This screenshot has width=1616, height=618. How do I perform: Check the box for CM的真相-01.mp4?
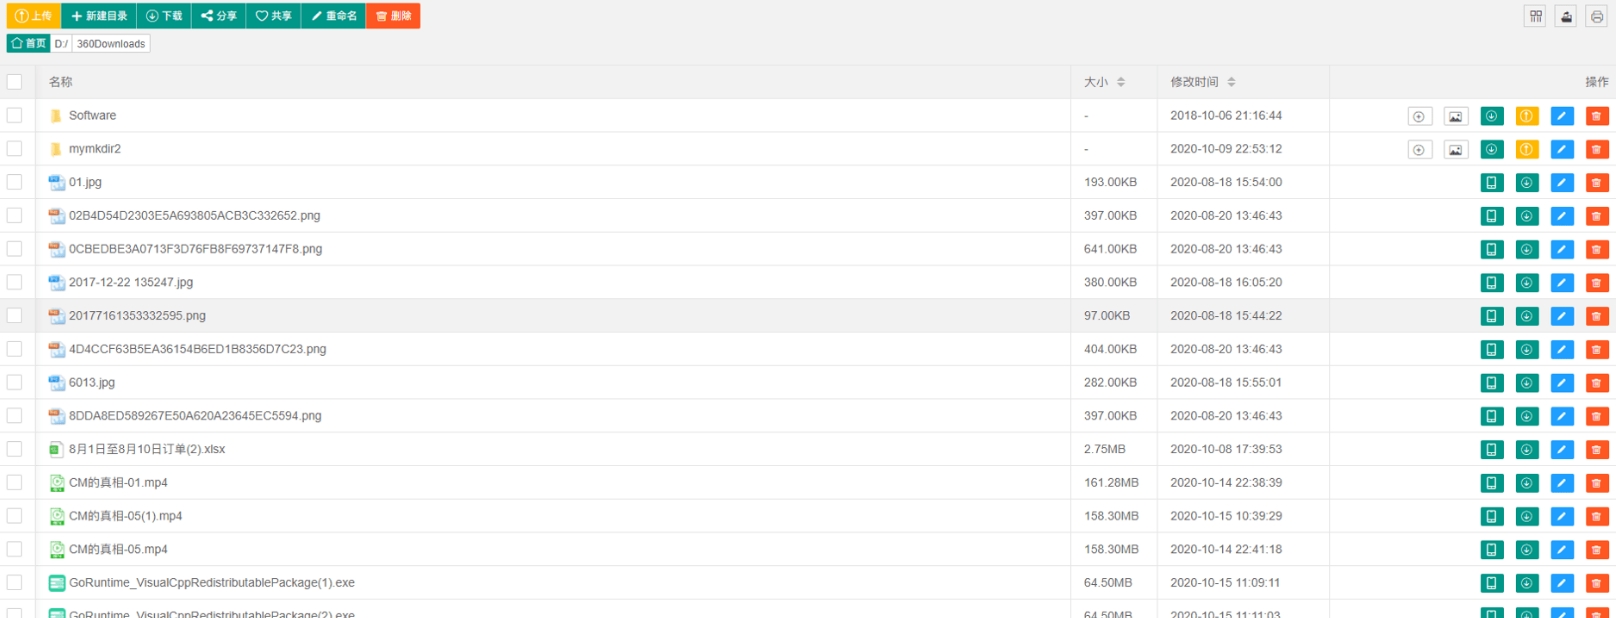[x=14, y=482]
